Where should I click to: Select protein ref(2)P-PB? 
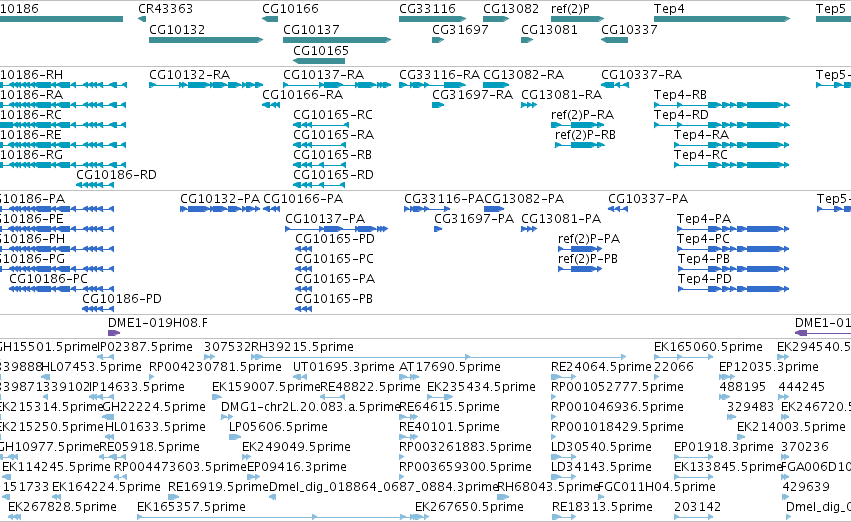coord(588,259)
